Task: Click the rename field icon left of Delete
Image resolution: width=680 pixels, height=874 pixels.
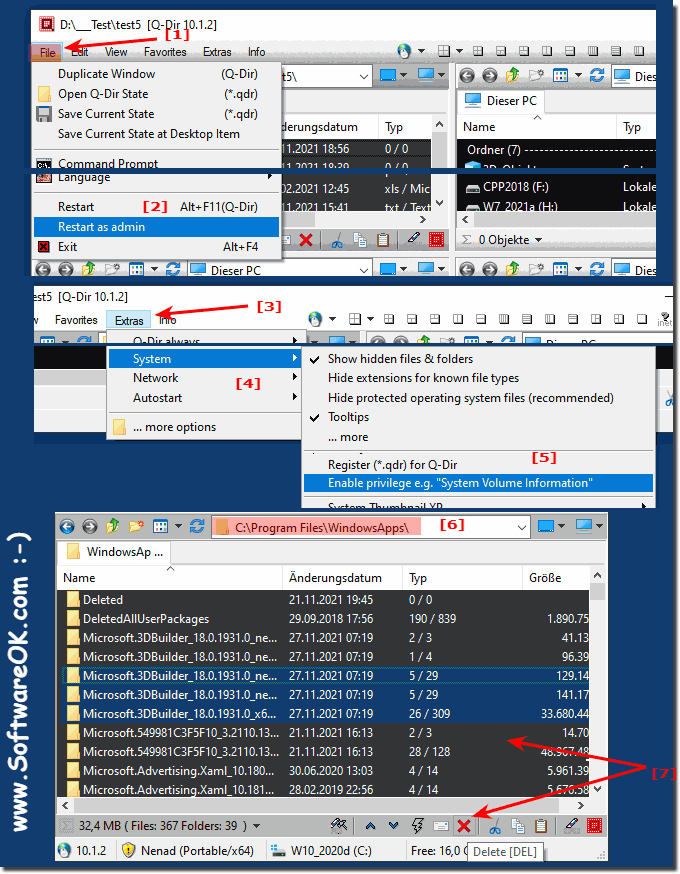Action: pyautogui.click(x=441, y=826)
